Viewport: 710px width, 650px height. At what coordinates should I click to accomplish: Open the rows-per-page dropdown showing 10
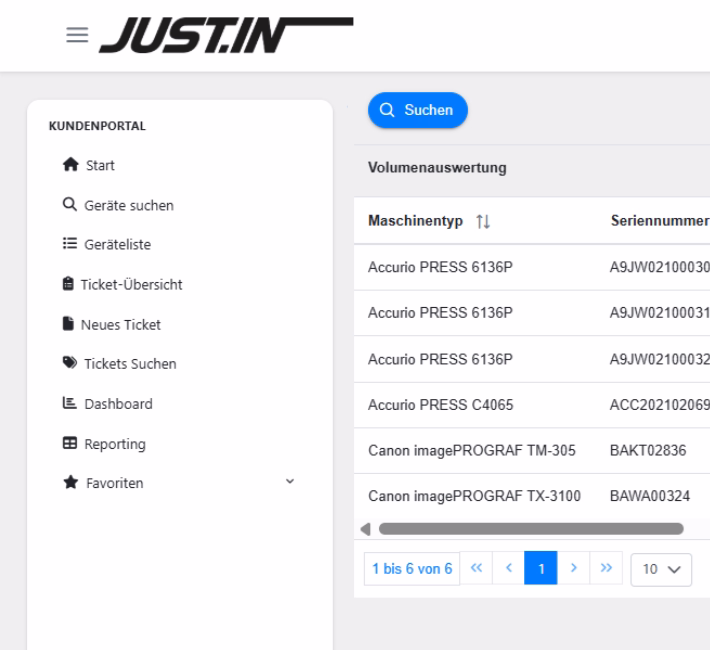(661, 569)
